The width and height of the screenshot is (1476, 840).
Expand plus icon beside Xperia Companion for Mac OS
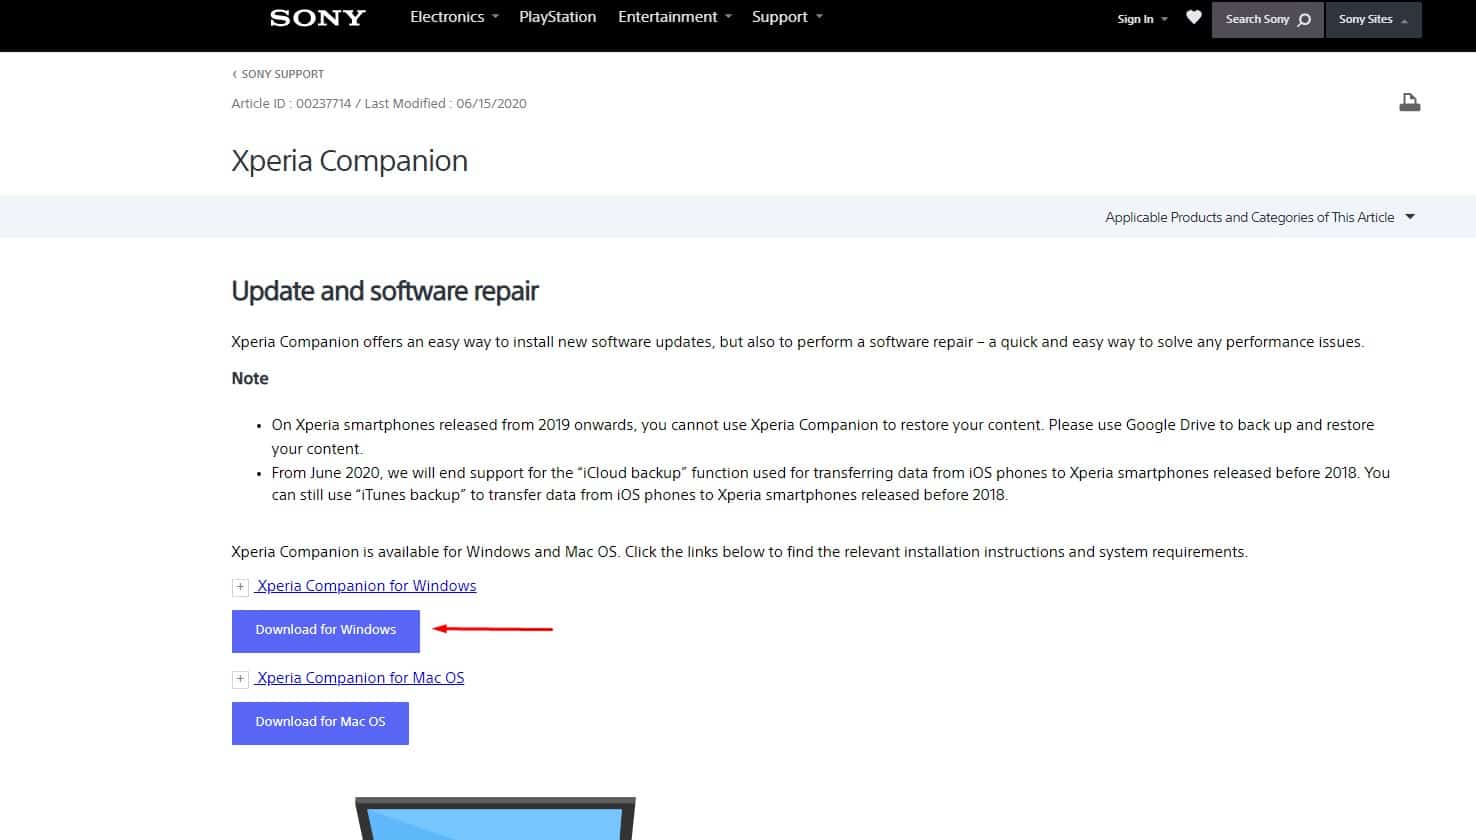coord(240,679)
